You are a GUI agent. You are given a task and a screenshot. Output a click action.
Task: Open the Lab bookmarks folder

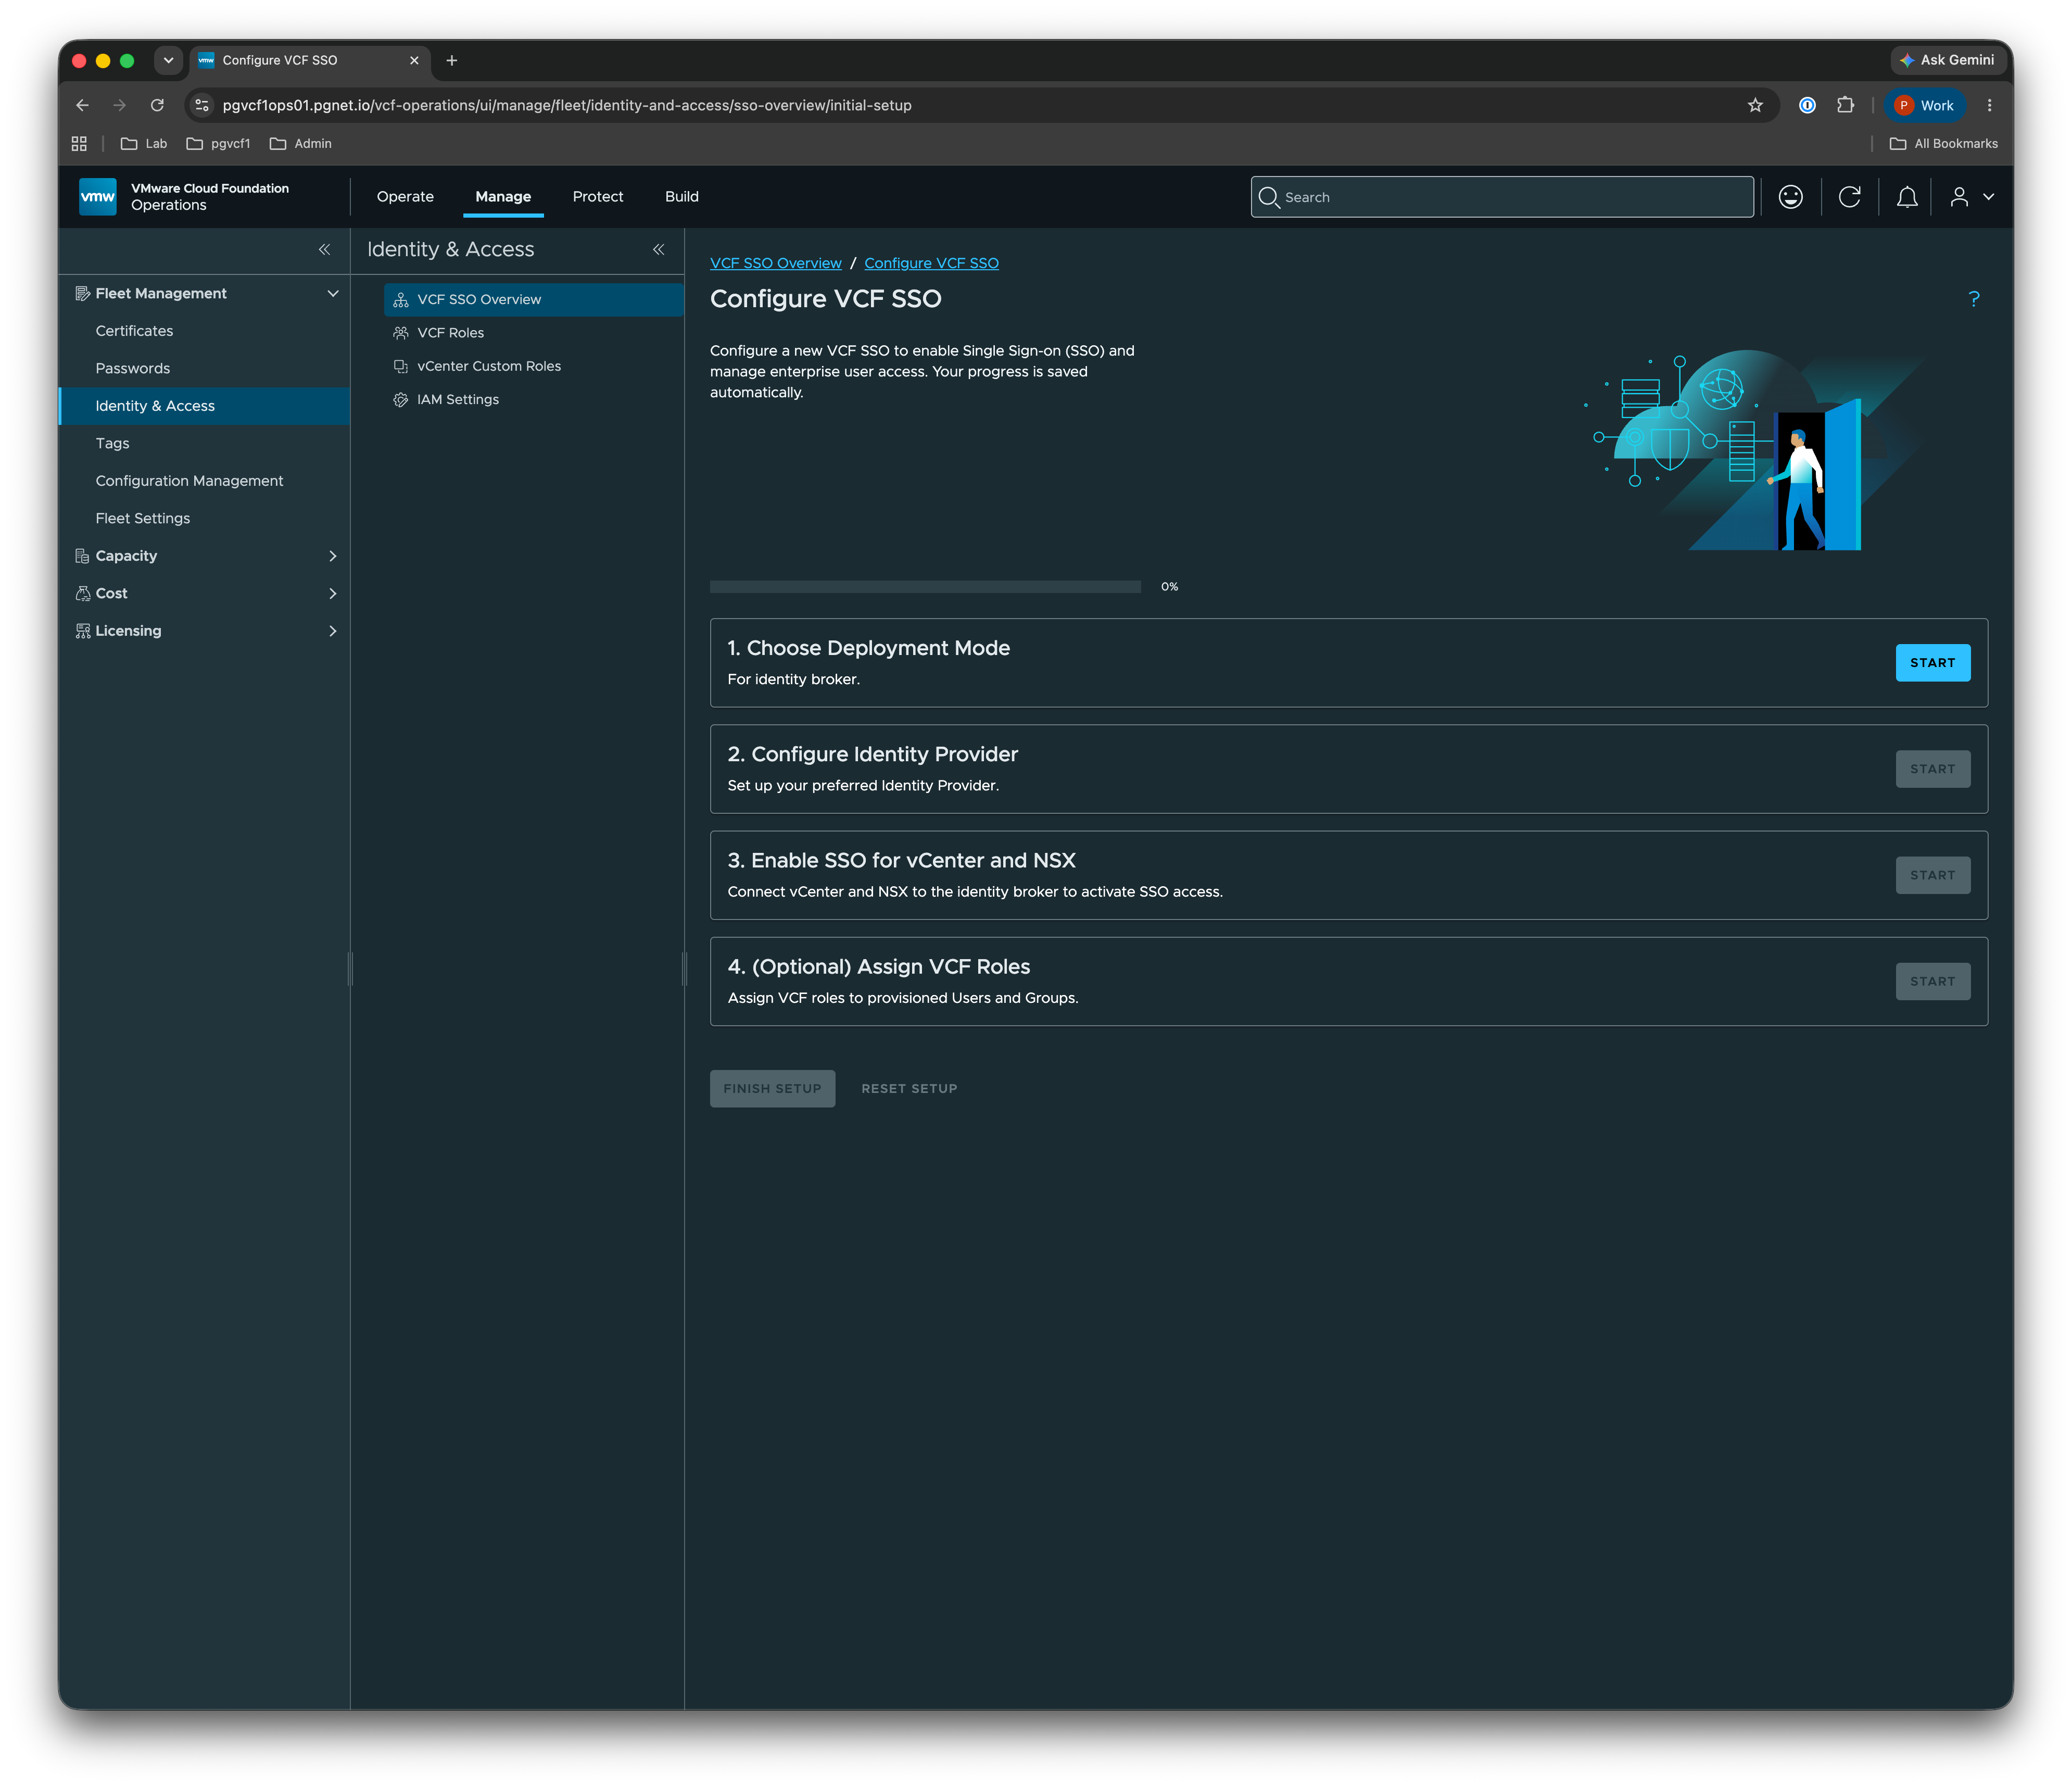click(x=144, y=143)
